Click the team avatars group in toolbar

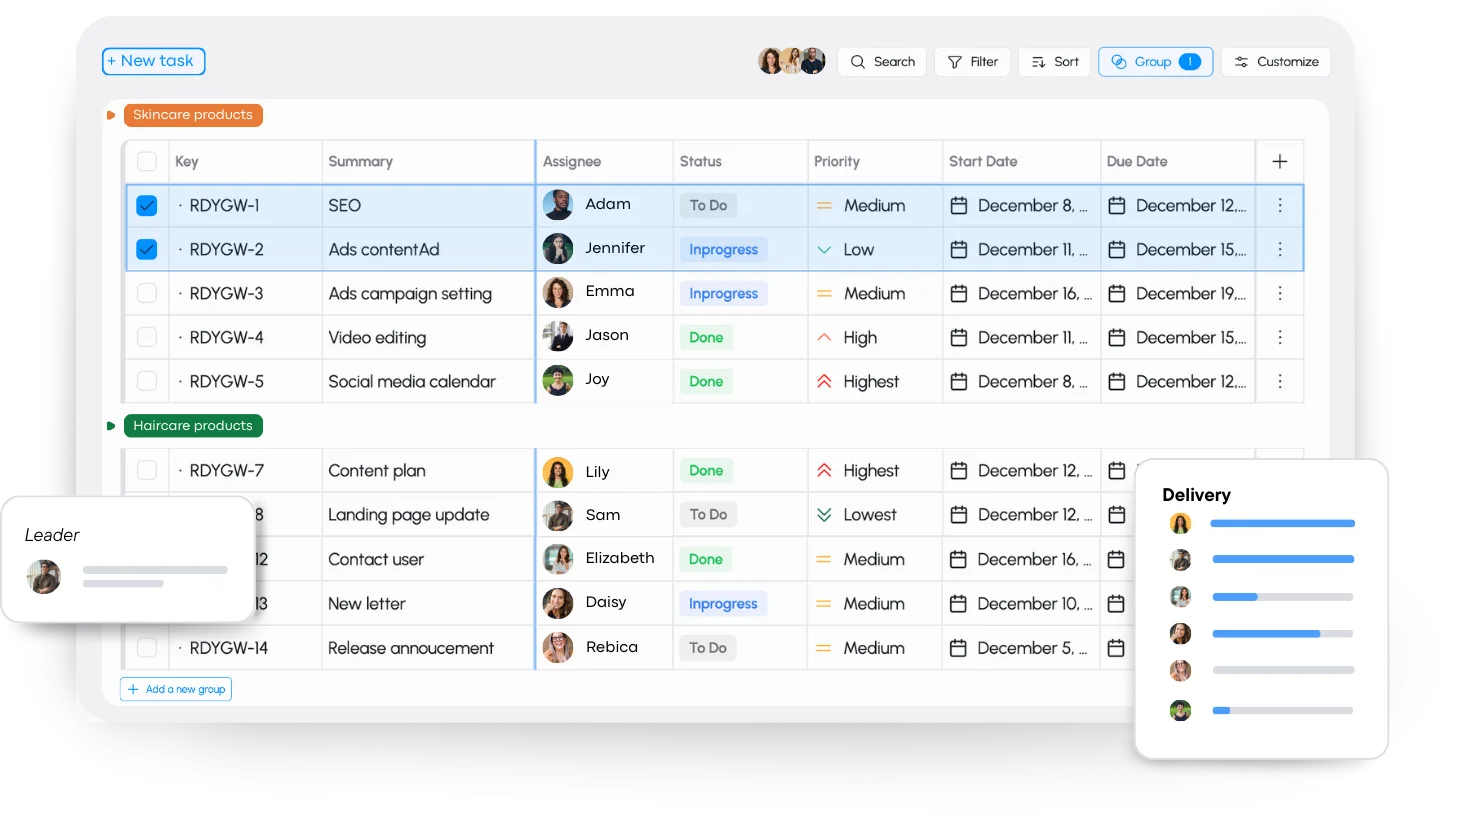791,62
